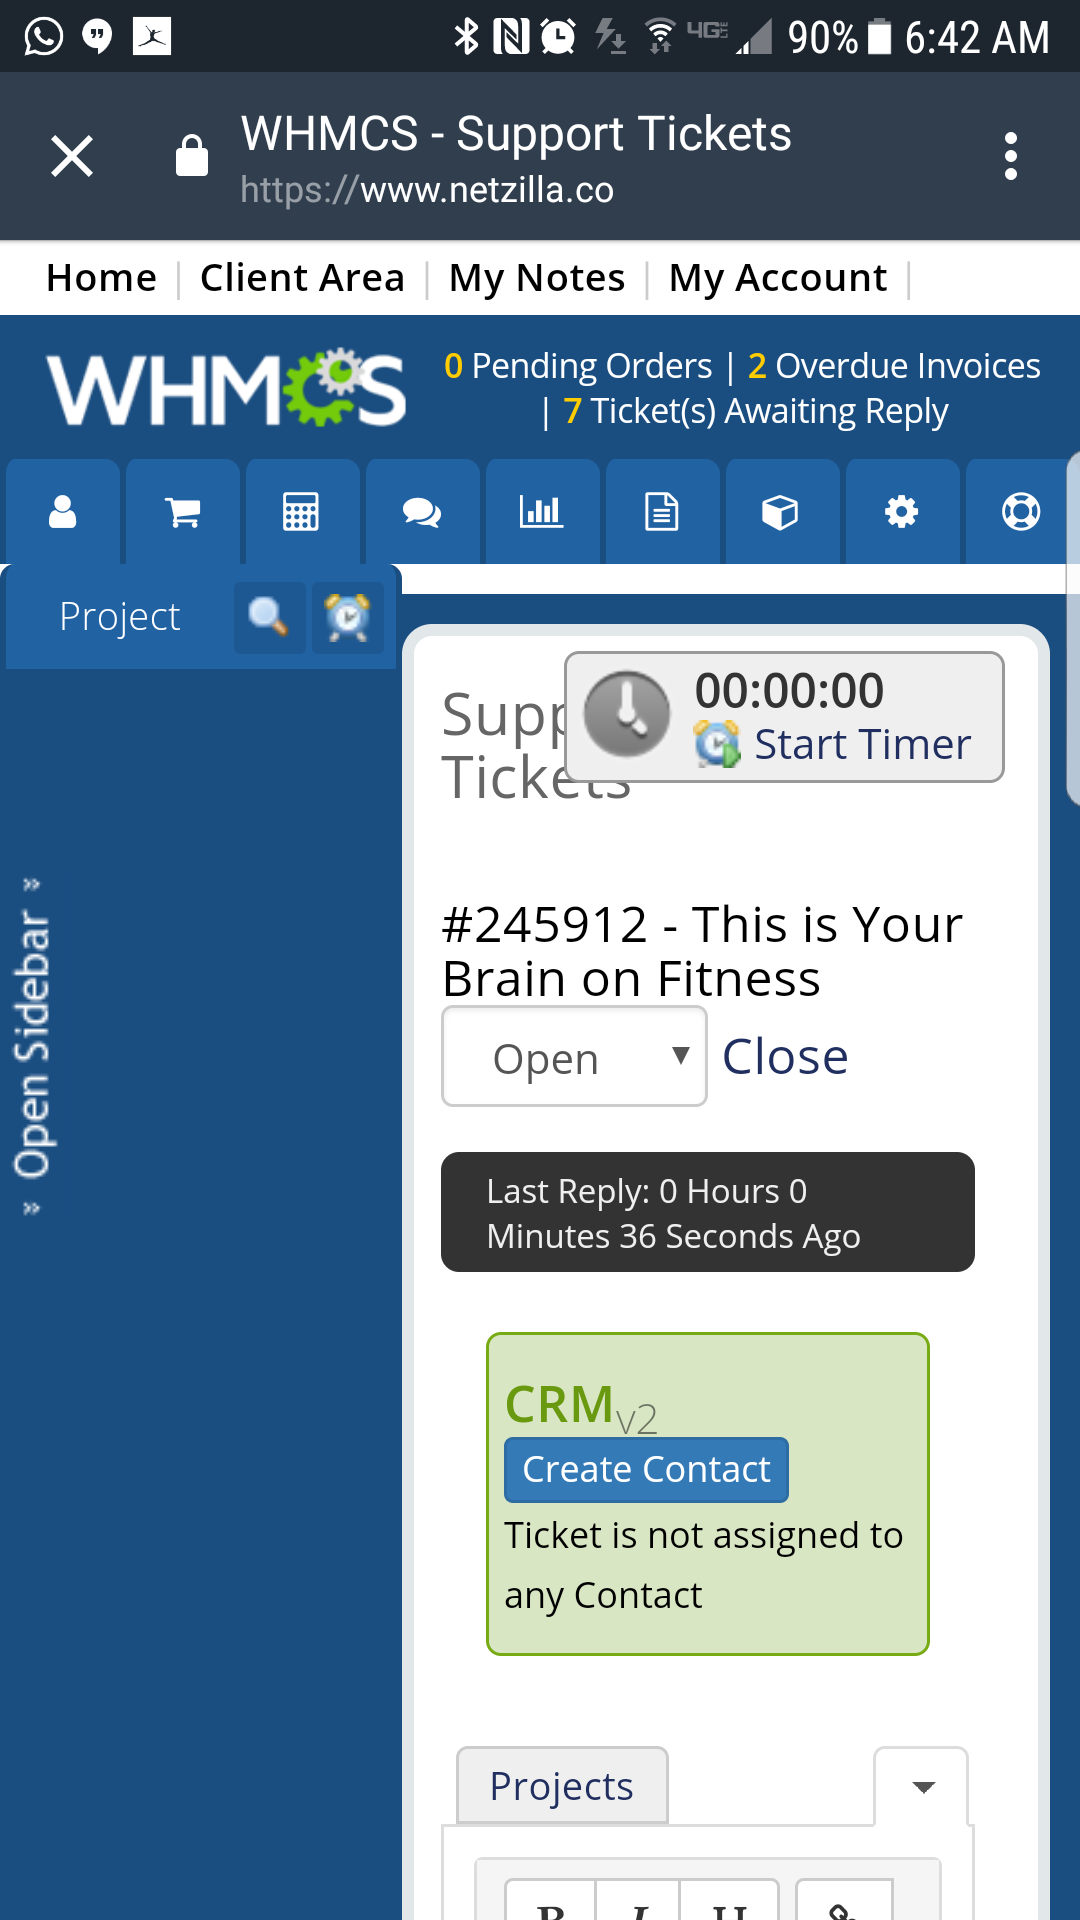This screenshot has height=1920, width=1080.
Task: Switch to the Projects tab
Action: click(x=561, y=1786)
